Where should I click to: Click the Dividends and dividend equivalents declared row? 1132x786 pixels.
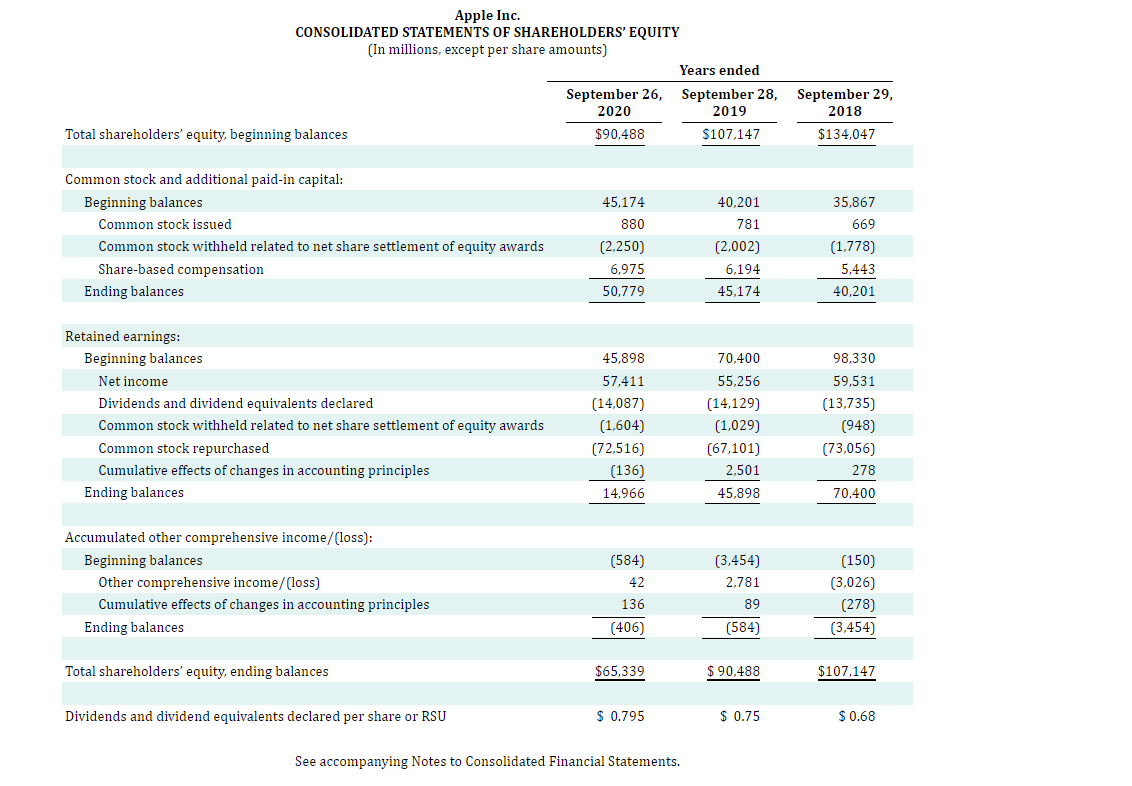(236, 403)
